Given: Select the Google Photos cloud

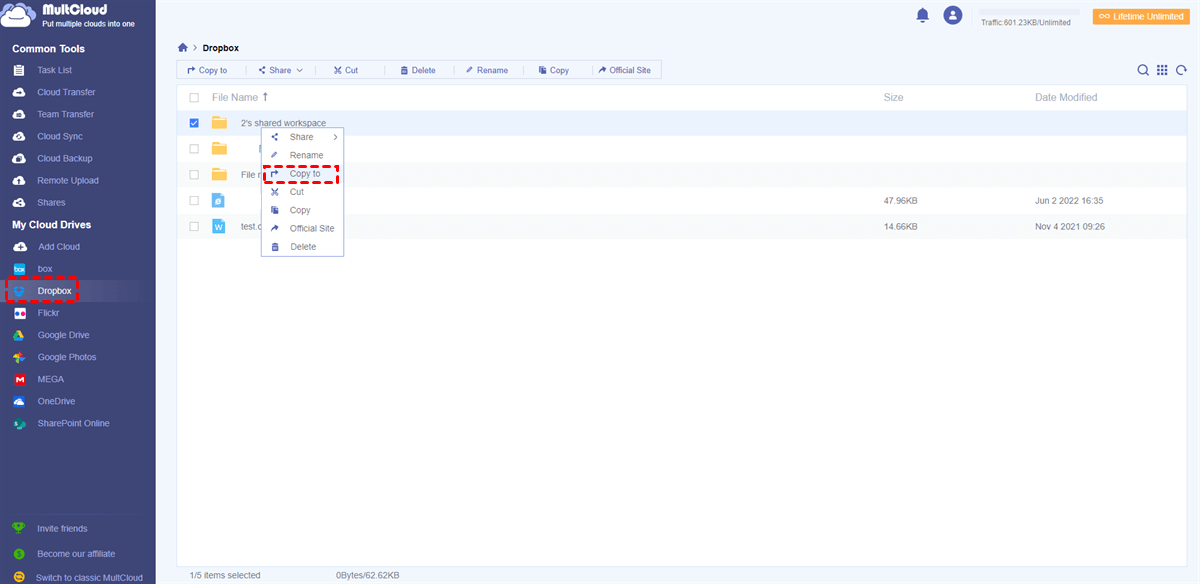Looking at the screenshot, I should pyautogui.click(x=66, y=357).
